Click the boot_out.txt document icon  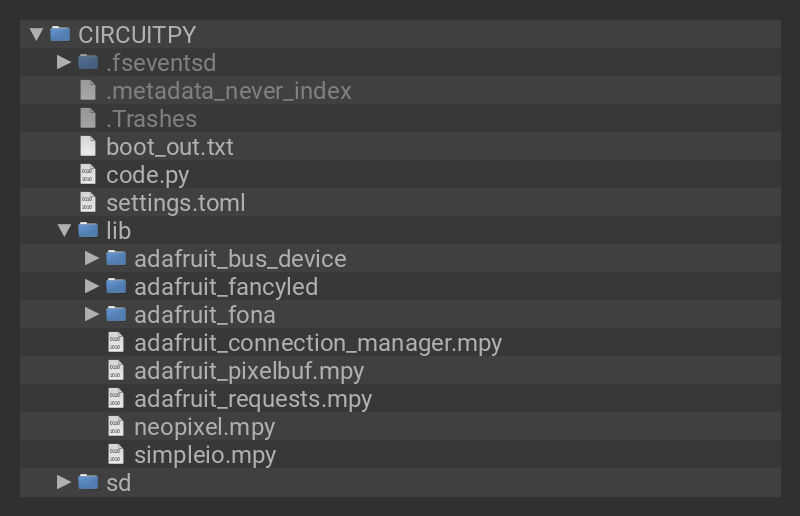pos(88,147)
